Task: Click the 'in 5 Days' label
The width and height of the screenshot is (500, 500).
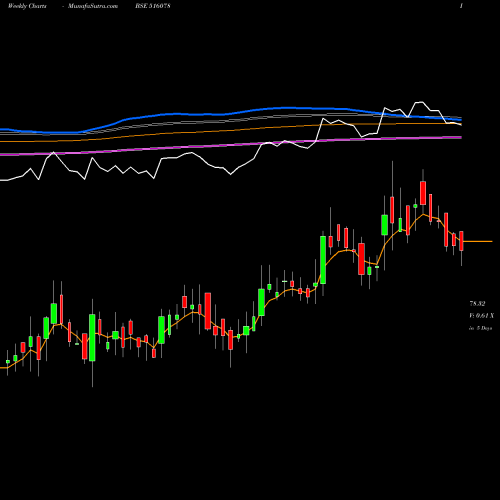Action: point(480,328)
